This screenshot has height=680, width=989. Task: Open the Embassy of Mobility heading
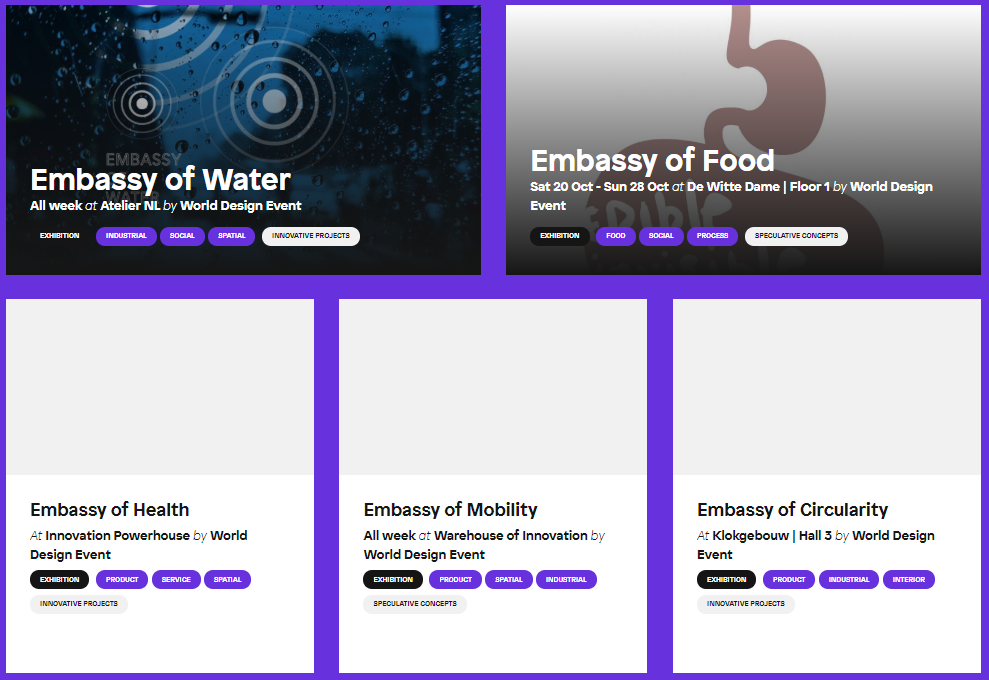click(x=450, y=510)
